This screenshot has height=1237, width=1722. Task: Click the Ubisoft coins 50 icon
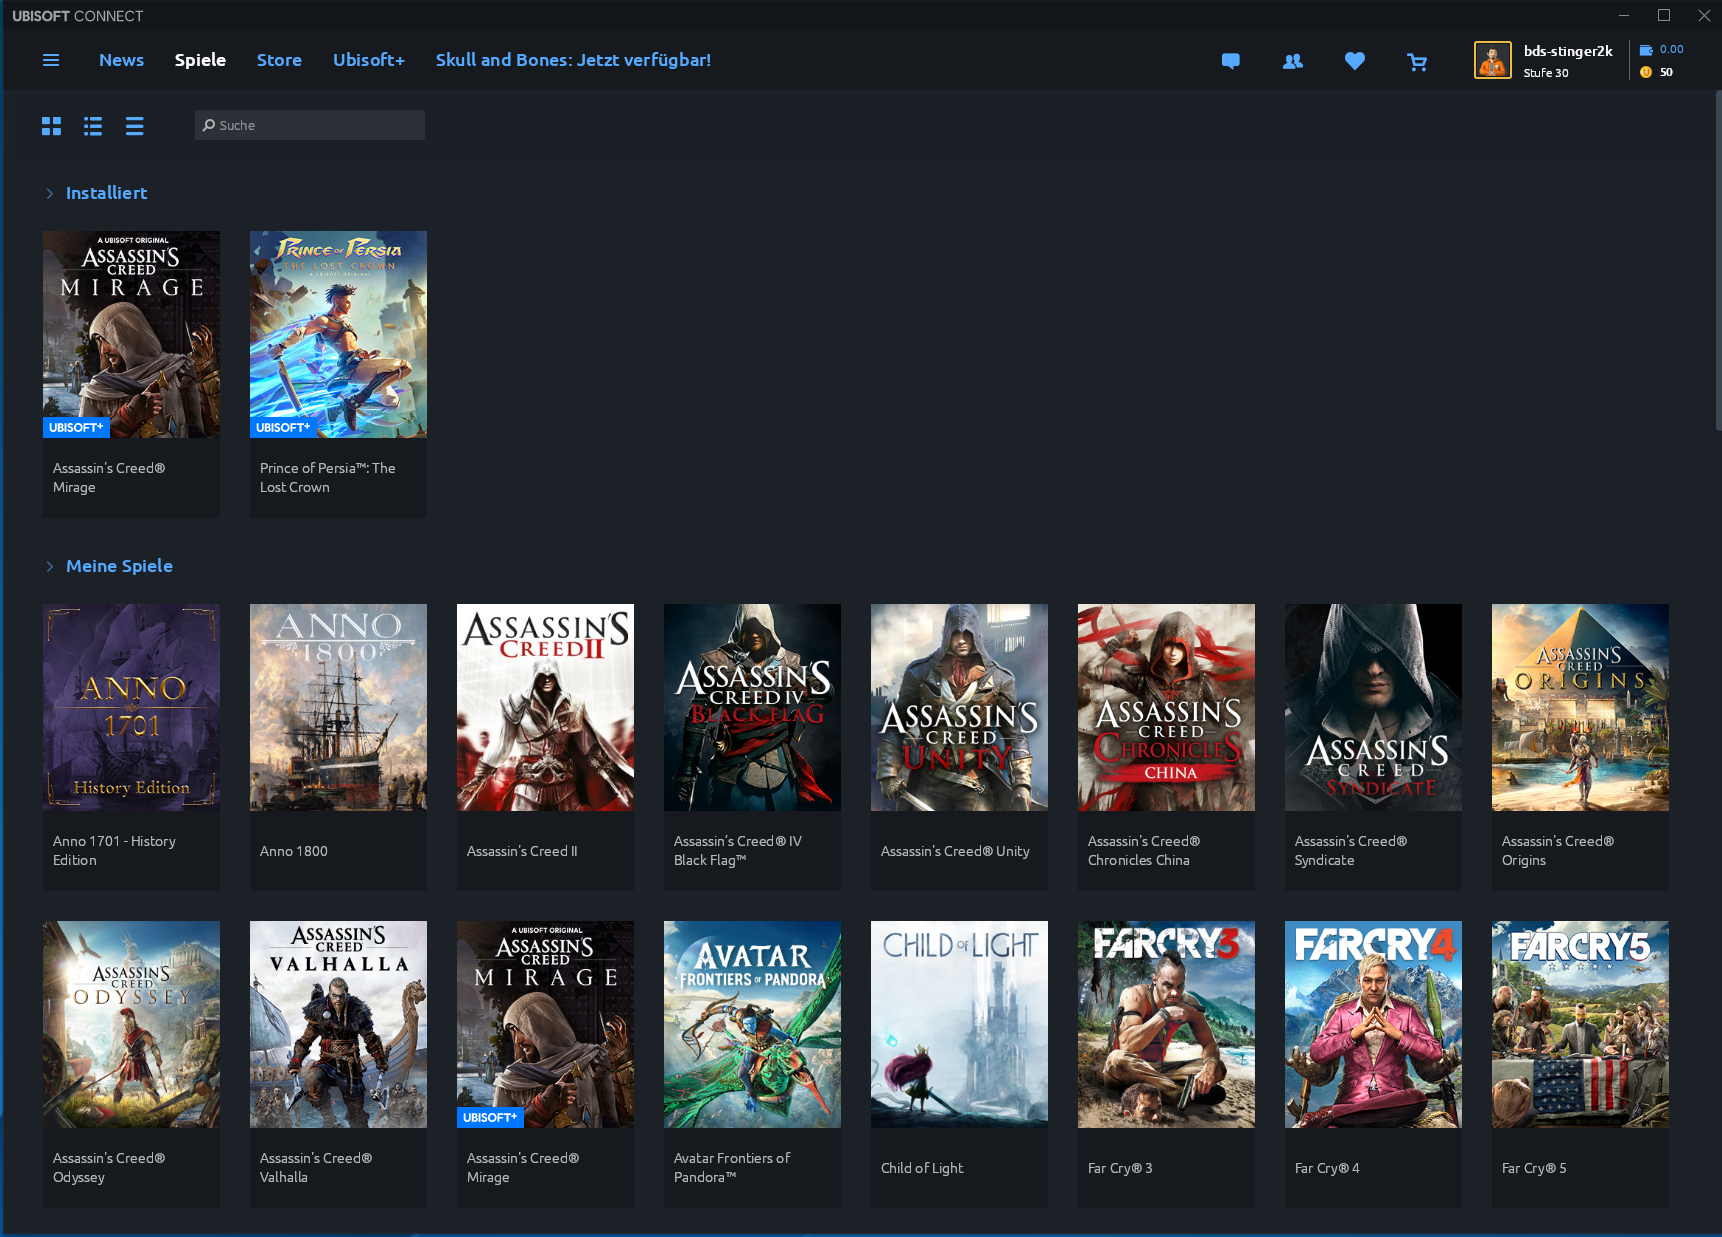[x=1646, y=72]
